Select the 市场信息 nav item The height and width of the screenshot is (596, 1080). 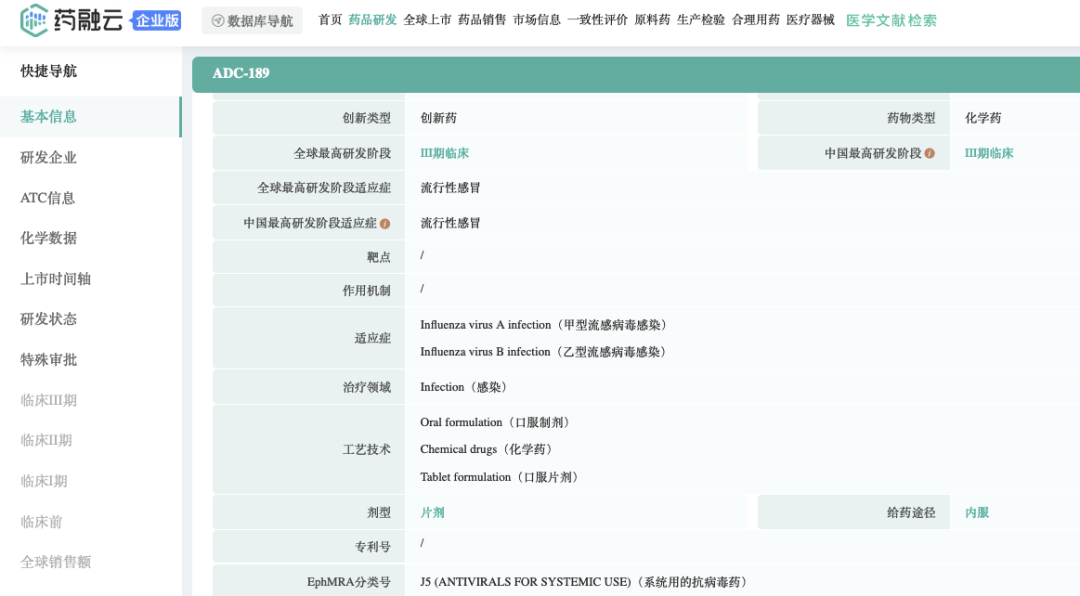(538, 19)
